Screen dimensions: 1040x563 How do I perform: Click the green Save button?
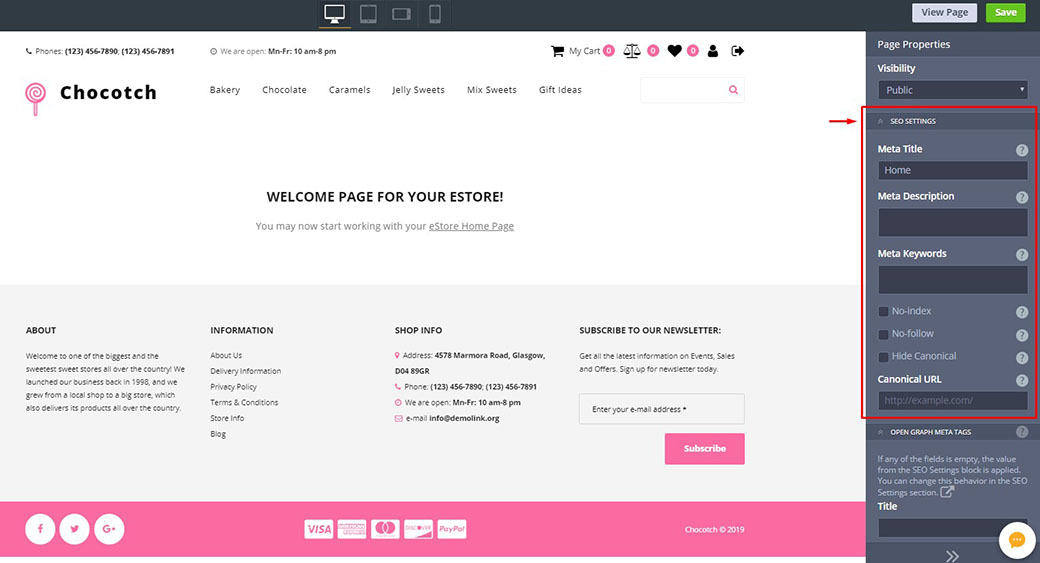(1006, 13)
